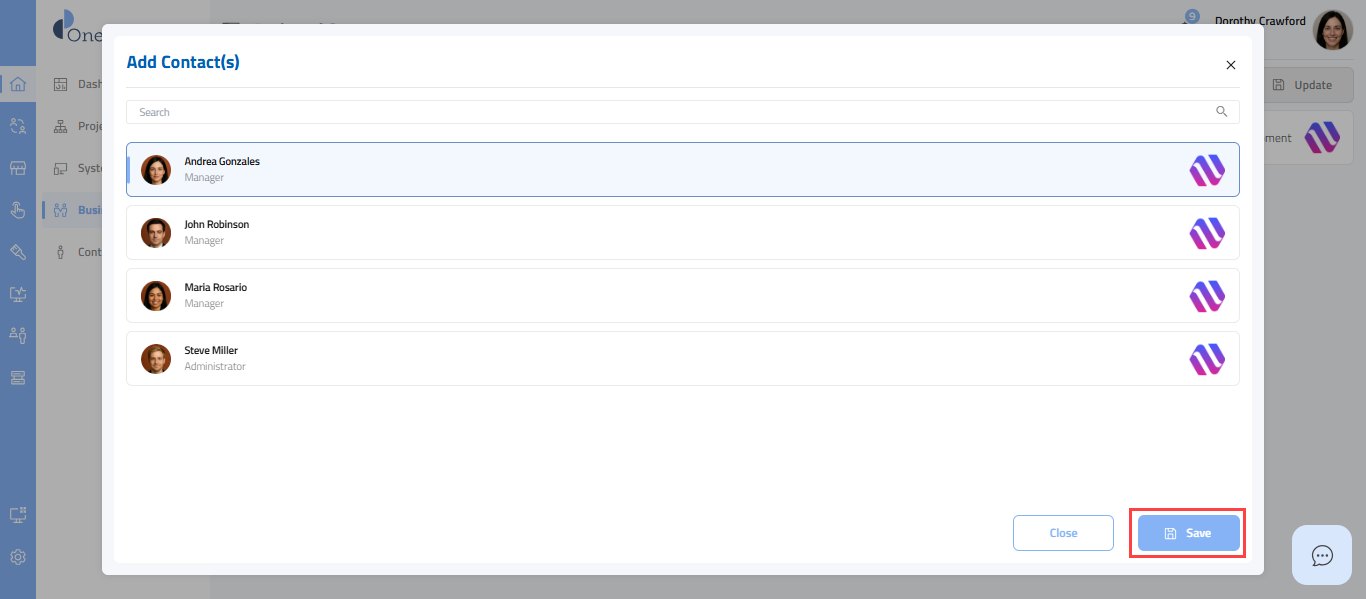The width and height of the screenshot is (1366, 599).
Task: Click the Save button in dialog
Action: [1188, 533]
